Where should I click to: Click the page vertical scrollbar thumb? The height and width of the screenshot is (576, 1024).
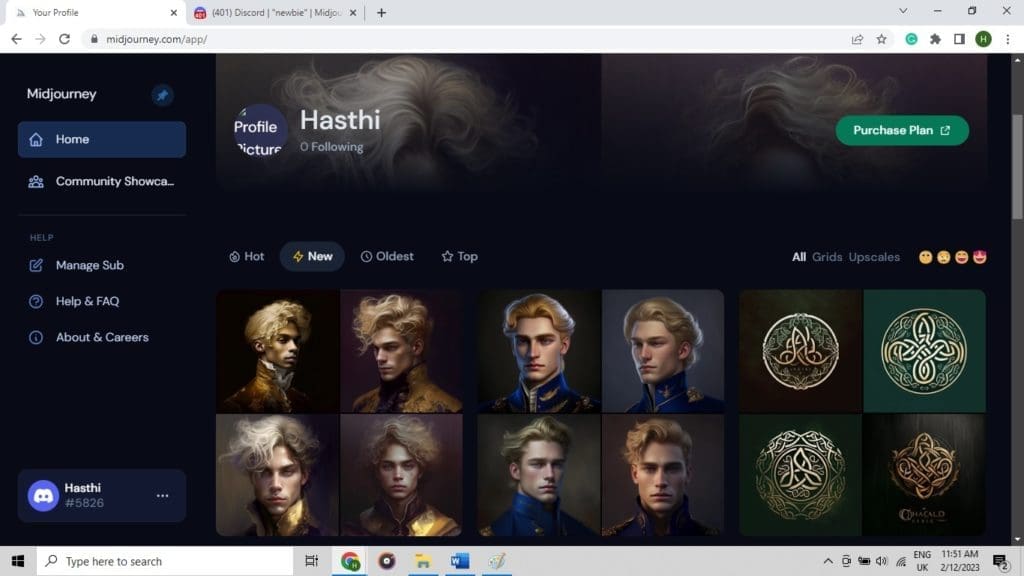(1017, 167)
